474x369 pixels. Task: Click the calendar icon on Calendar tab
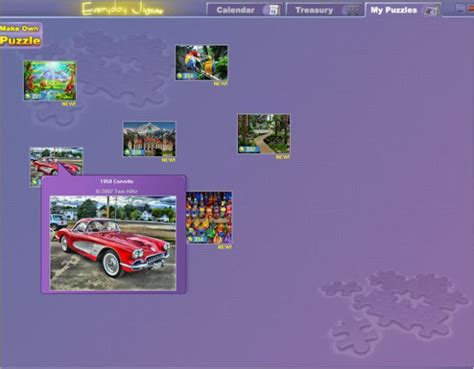[x=273, y=10]
